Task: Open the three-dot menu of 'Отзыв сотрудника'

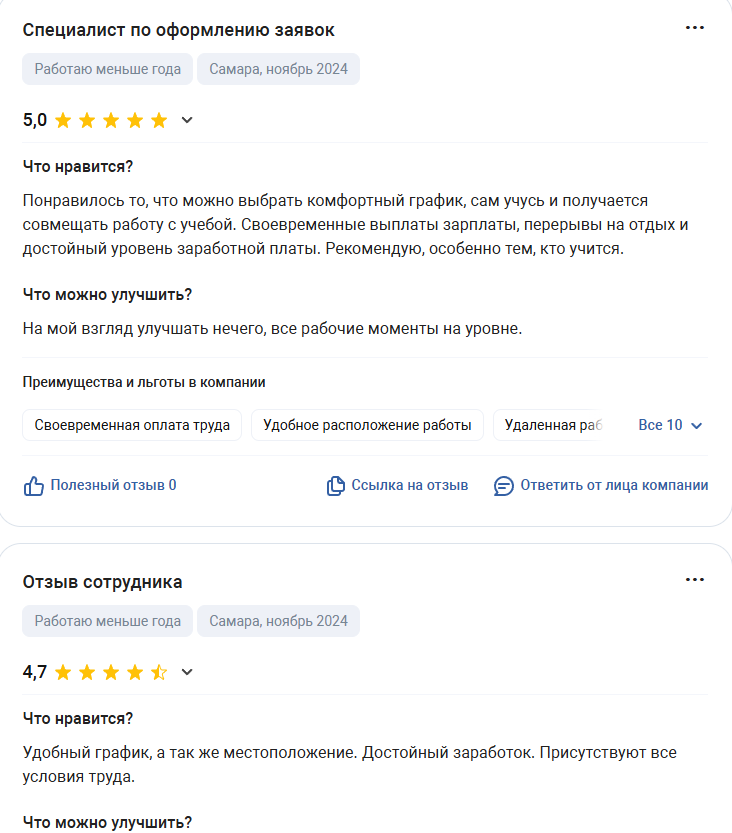Action: (695, 578)
